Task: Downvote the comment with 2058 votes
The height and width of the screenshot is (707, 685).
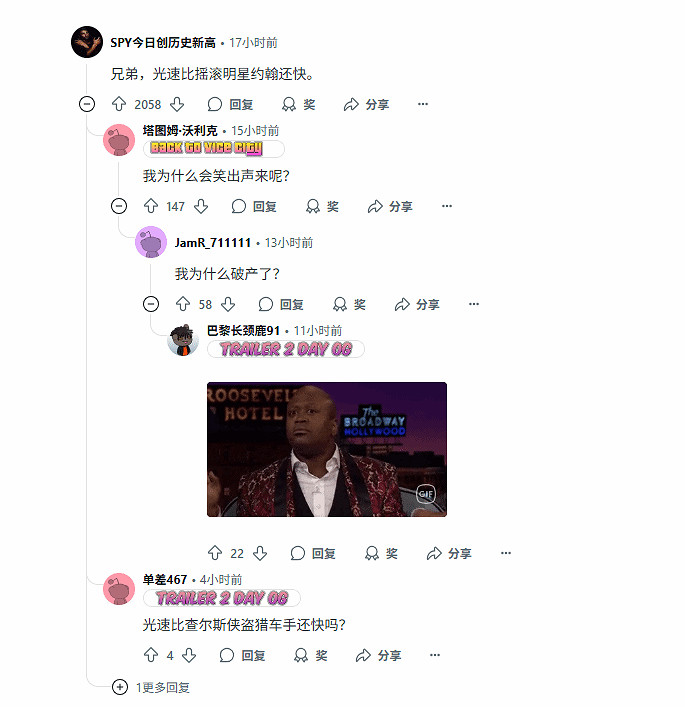Action: tap(177, 104)
